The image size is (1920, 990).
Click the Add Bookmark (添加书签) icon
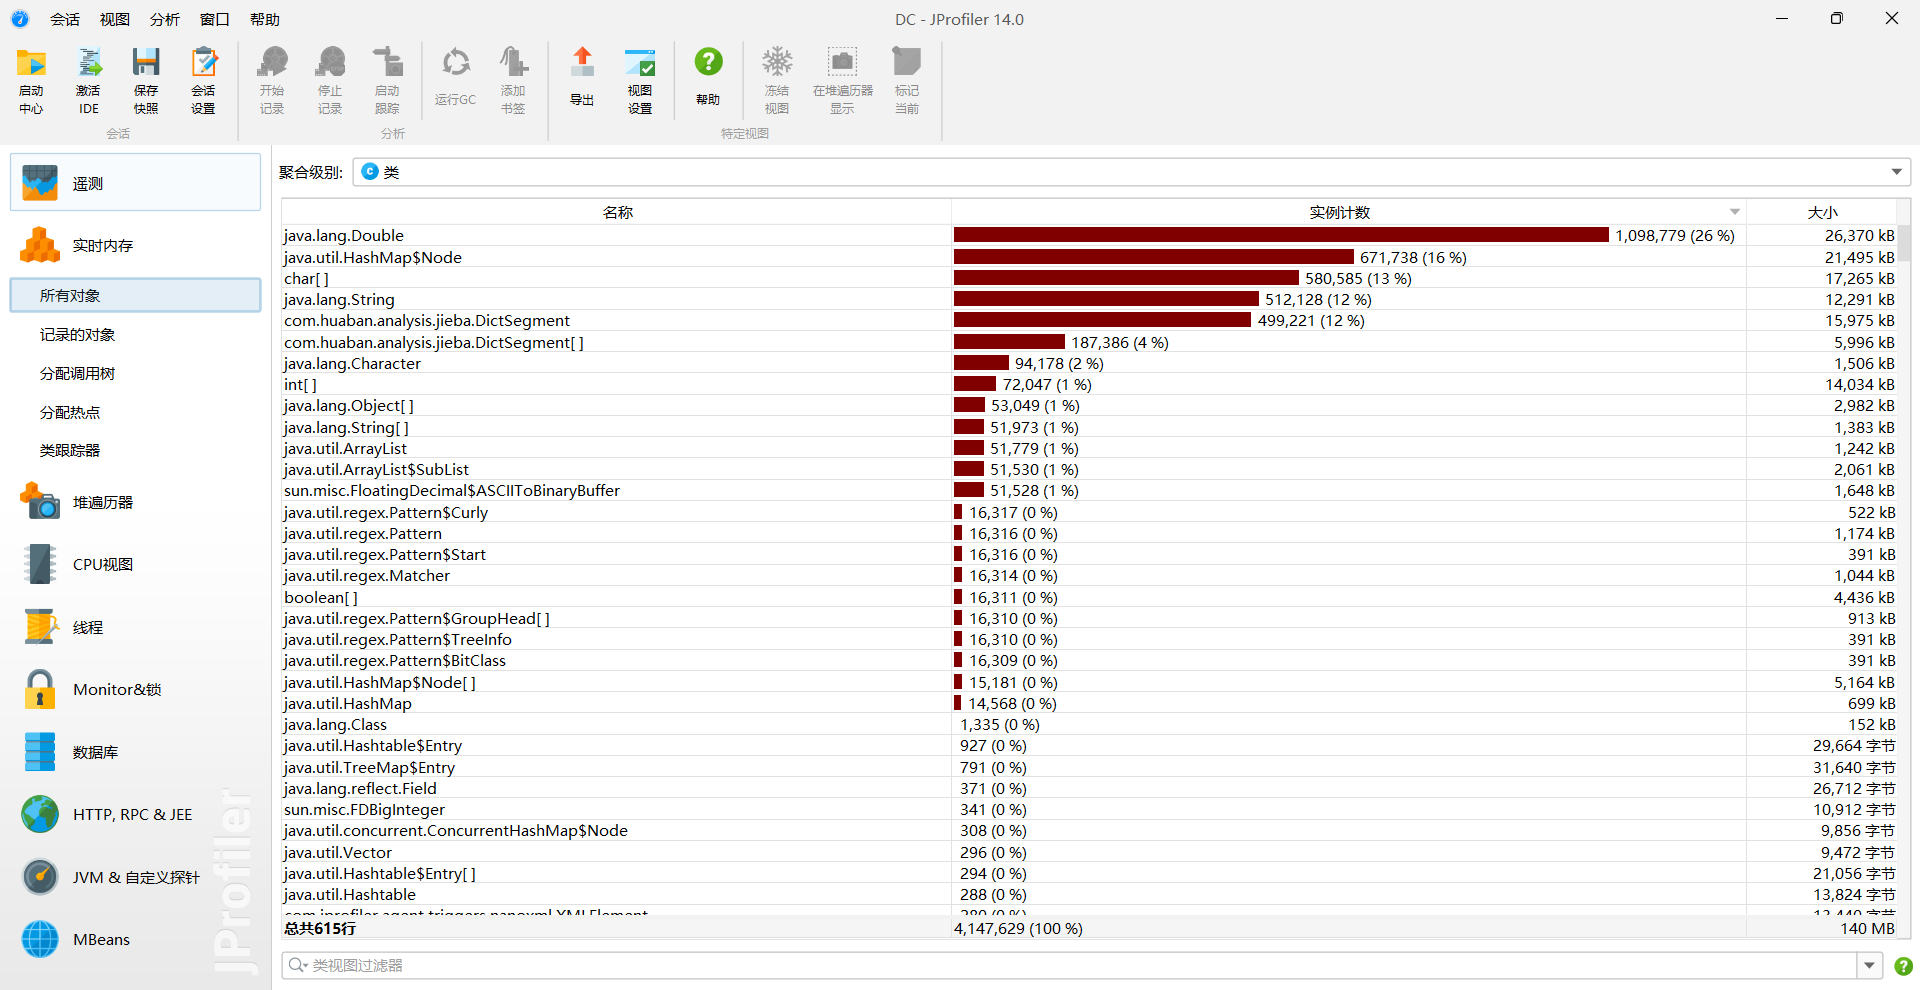[513, 80]
